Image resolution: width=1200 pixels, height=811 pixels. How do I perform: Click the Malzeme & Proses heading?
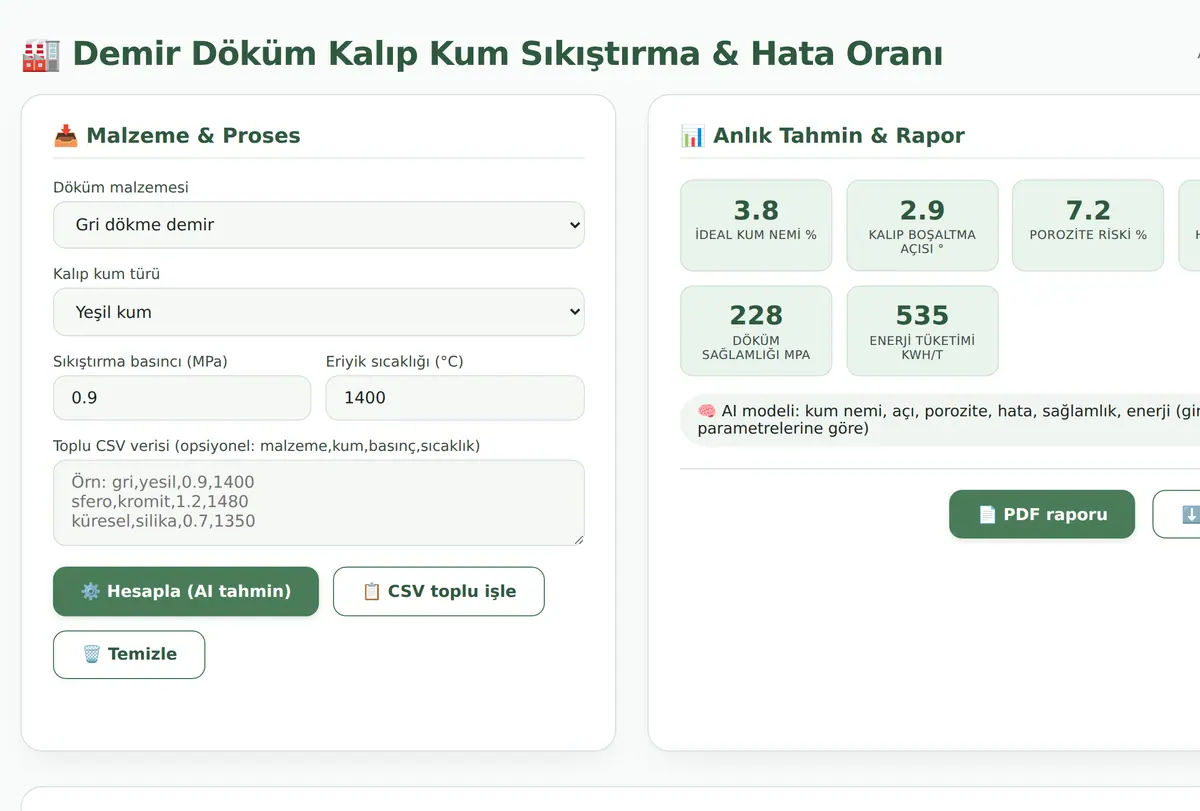193,136
